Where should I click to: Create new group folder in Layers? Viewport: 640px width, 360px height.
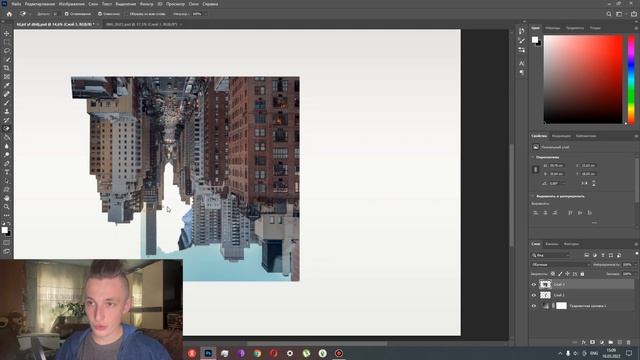611,342
